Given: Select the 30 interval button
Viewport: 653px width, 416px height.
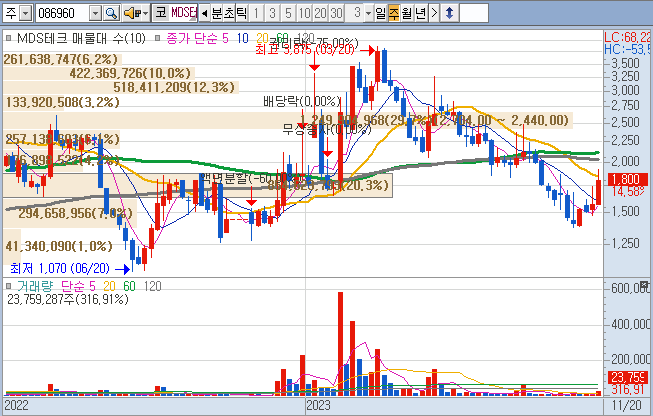Looking at the screenshot, I should (336, 13).
